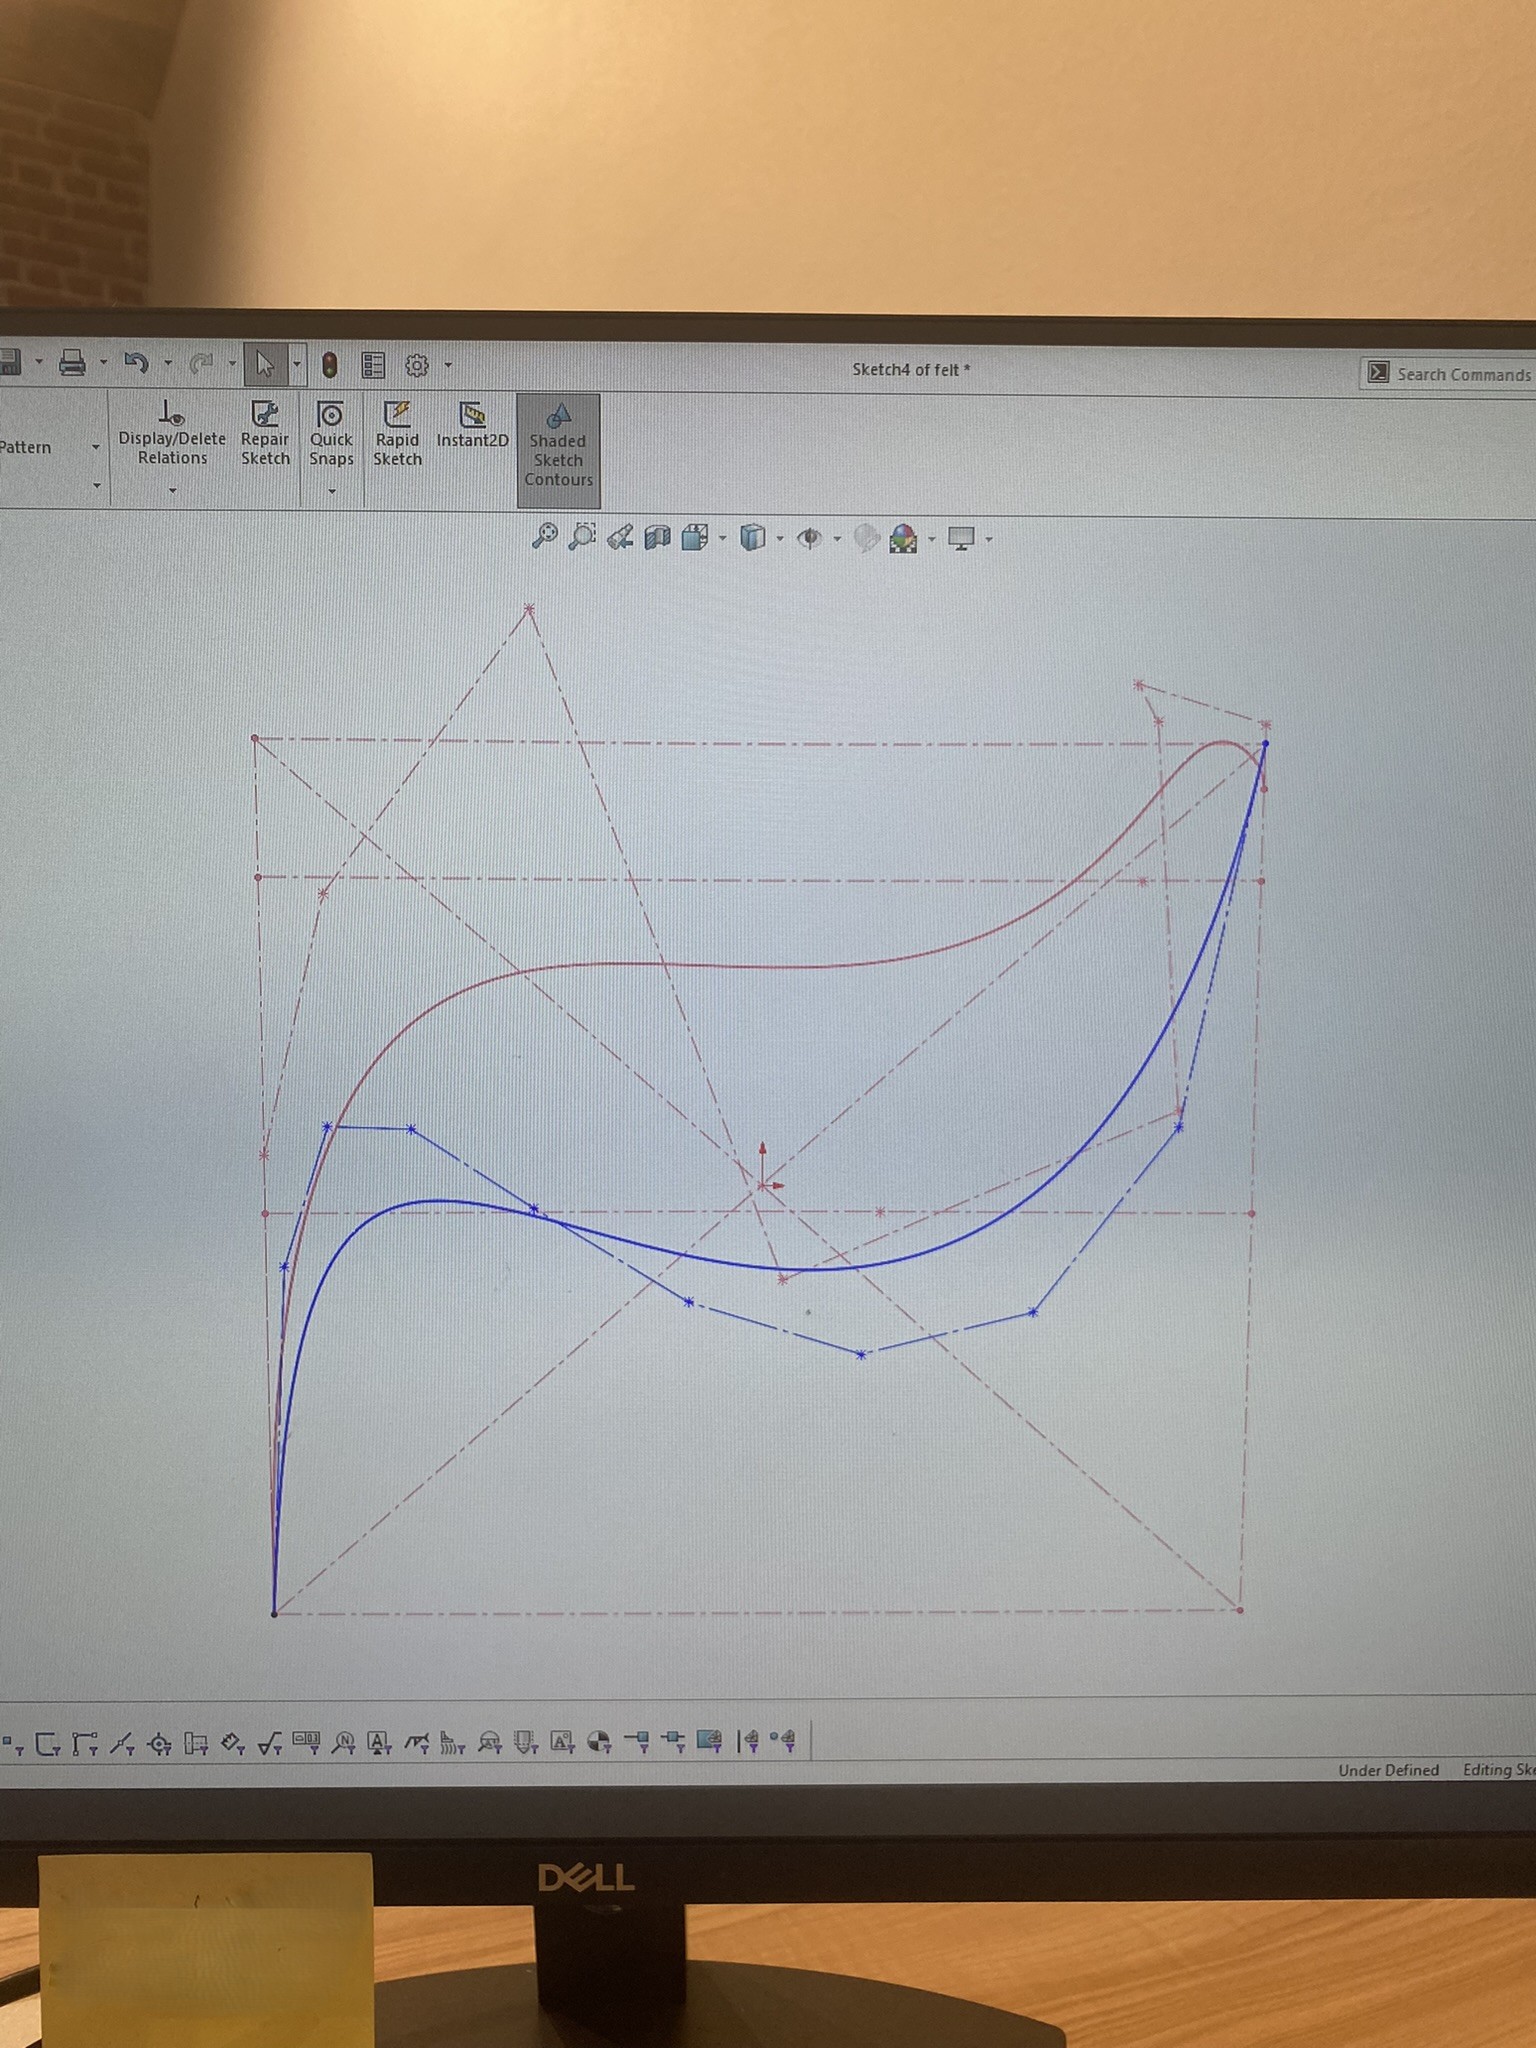The image size is (1536, 2048).
Task: Click the Display/Delete Relations button
Action: click(172, 433)
